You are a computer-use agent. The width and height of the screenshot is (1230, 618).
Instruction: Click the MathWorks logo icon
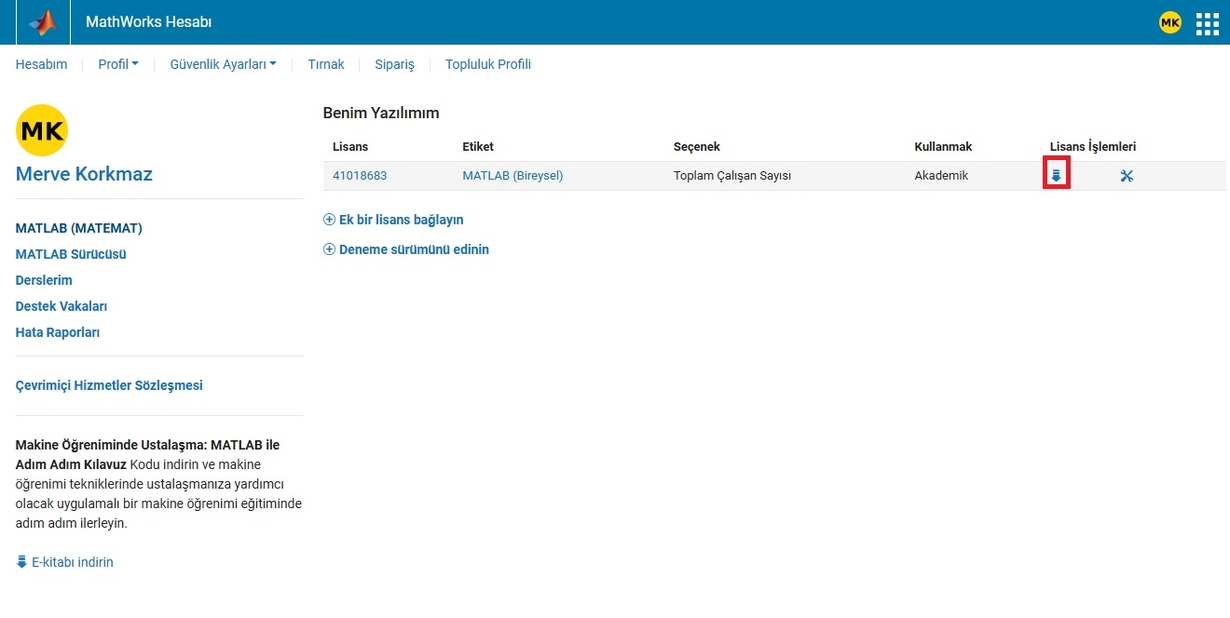(42, 22)
